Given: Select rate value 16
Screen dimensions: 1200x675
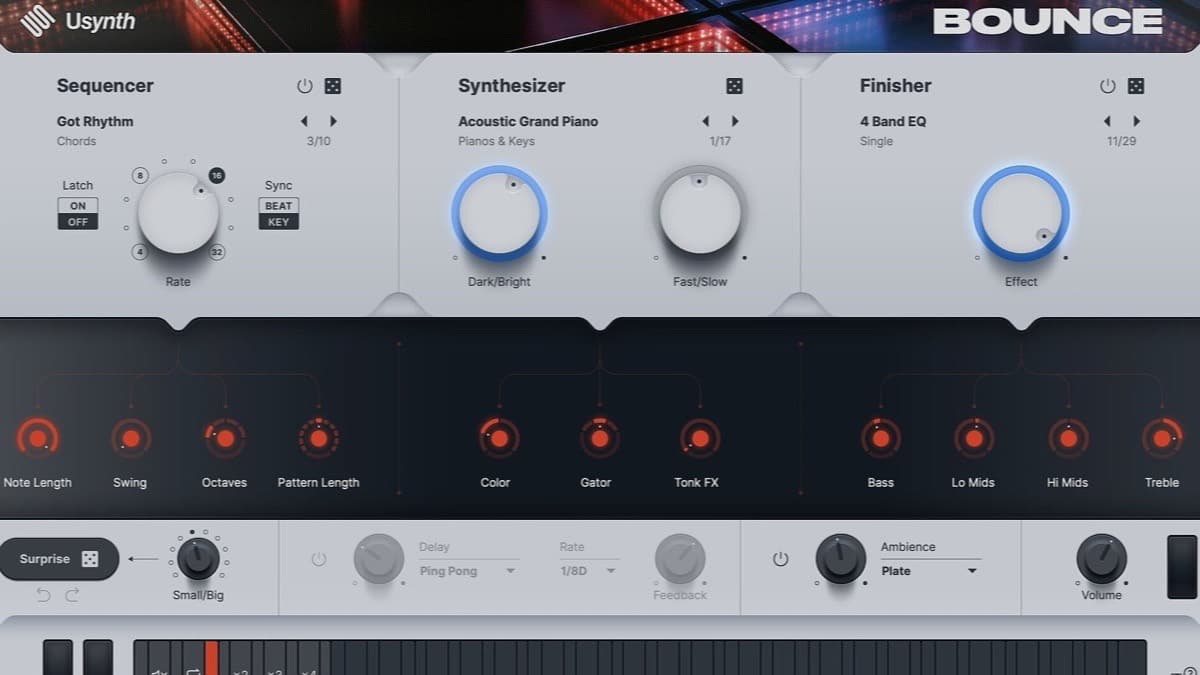Looking at the screenshot, I should [x=217, y=176].
